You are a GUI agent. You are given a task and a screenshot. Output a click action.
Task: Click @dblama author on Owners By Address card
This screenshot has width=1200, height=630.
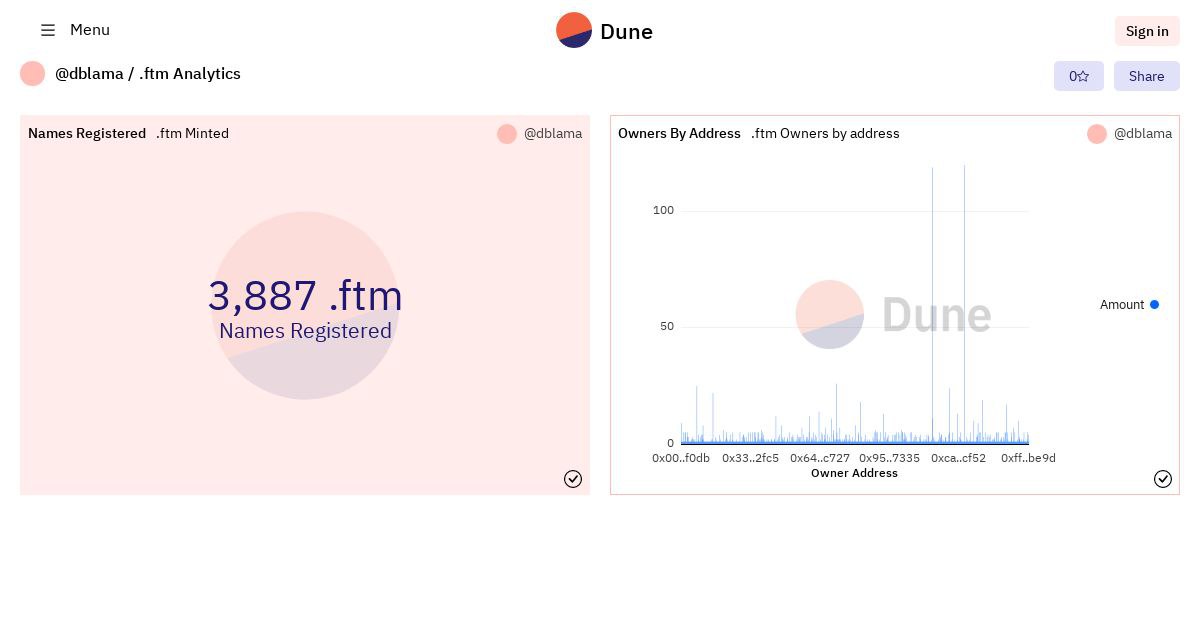point(1143,133)
